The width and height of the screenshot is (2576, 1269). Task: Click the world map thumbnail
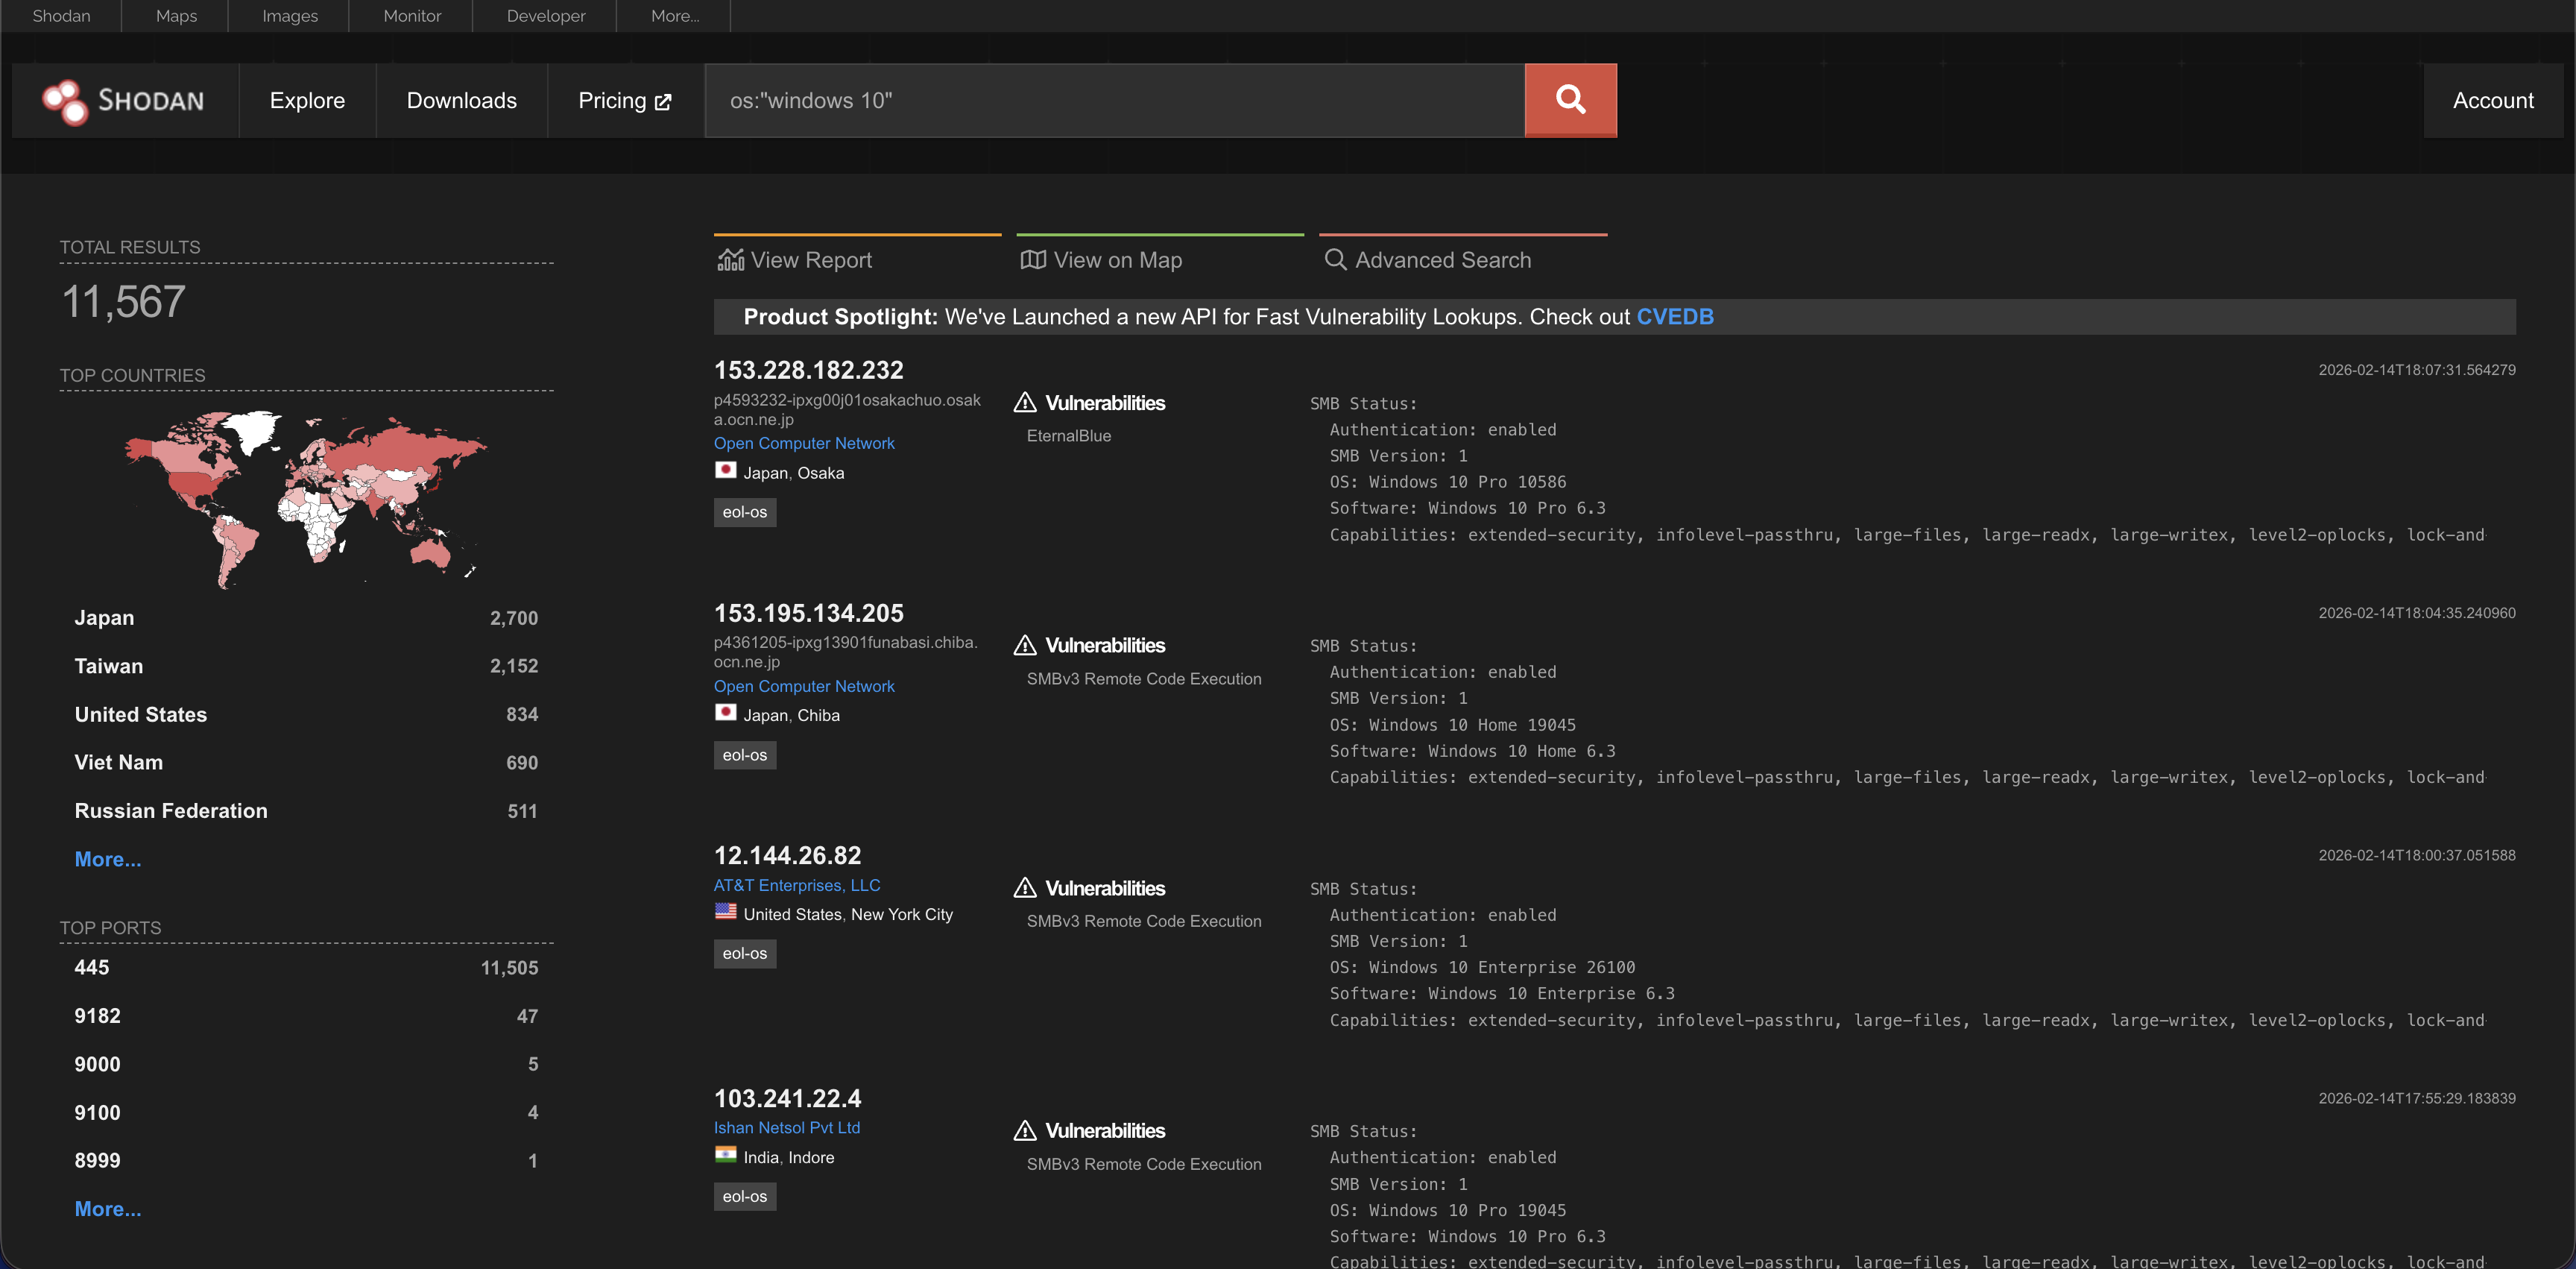tap(305, 498)
